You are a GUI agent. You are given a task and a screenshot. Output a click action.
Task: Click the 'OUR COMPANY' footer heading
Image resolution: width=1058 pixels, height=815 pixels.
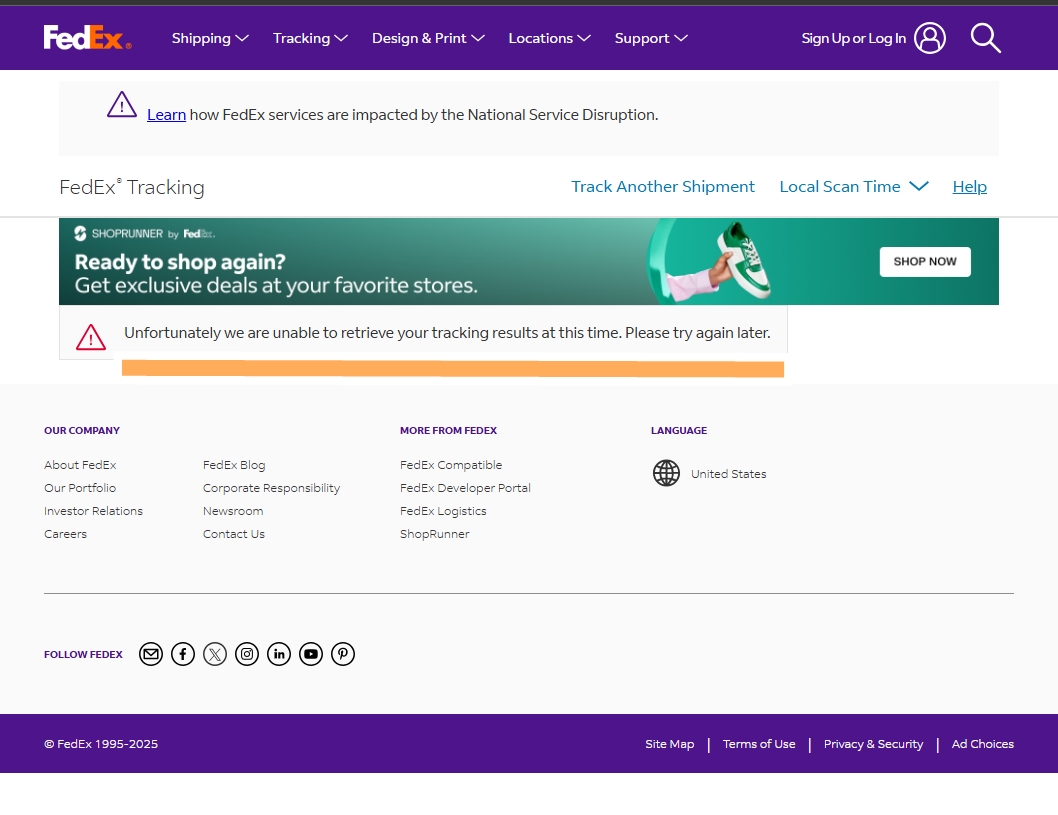pyautogui.click(x=82, y=430)
